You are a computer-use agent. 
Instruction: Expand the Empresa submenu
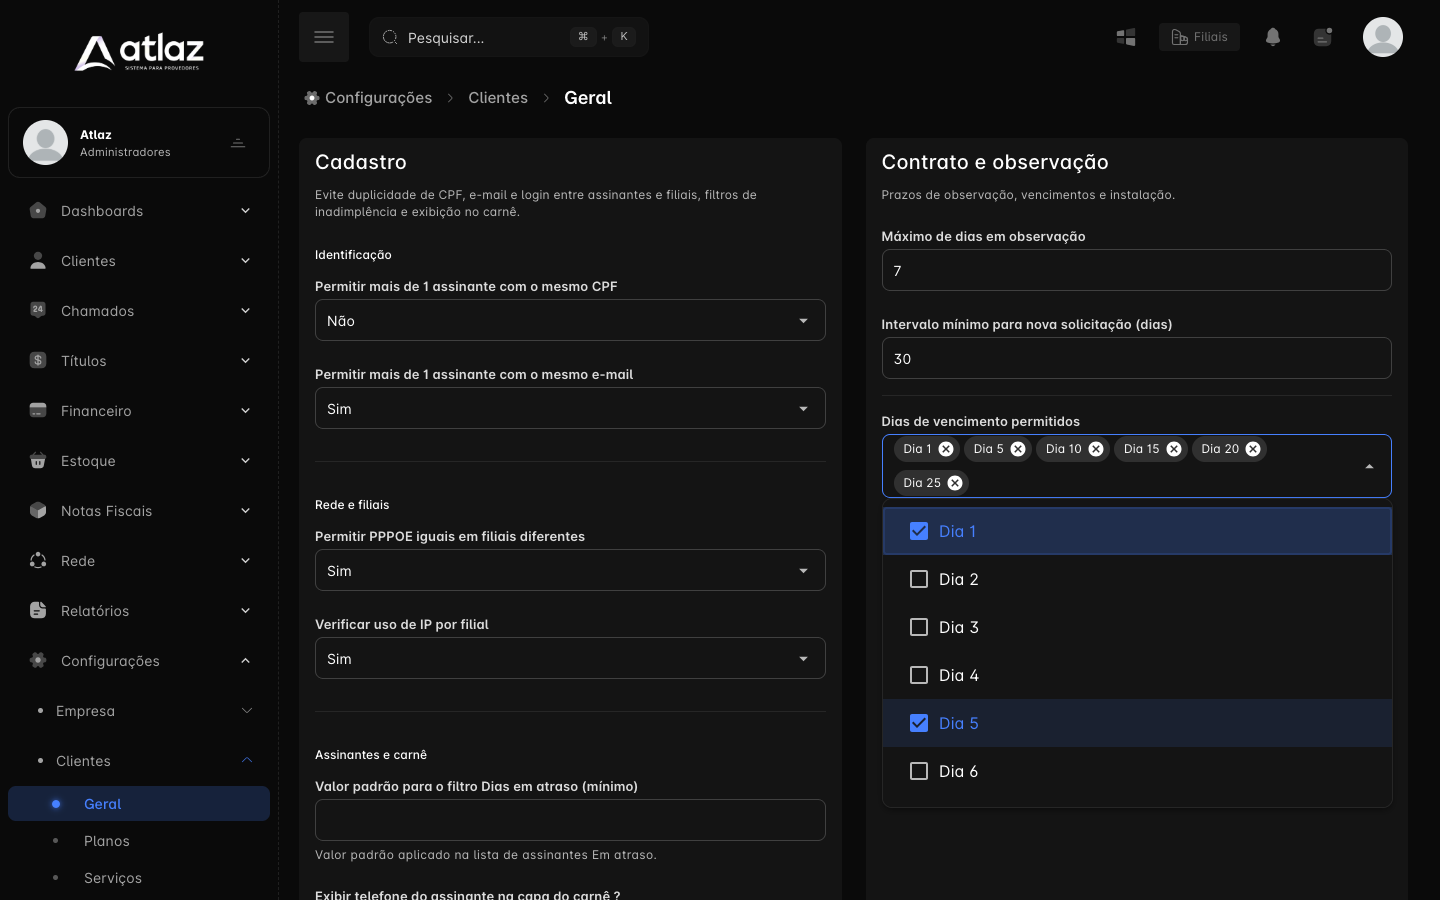coord(139,711)
